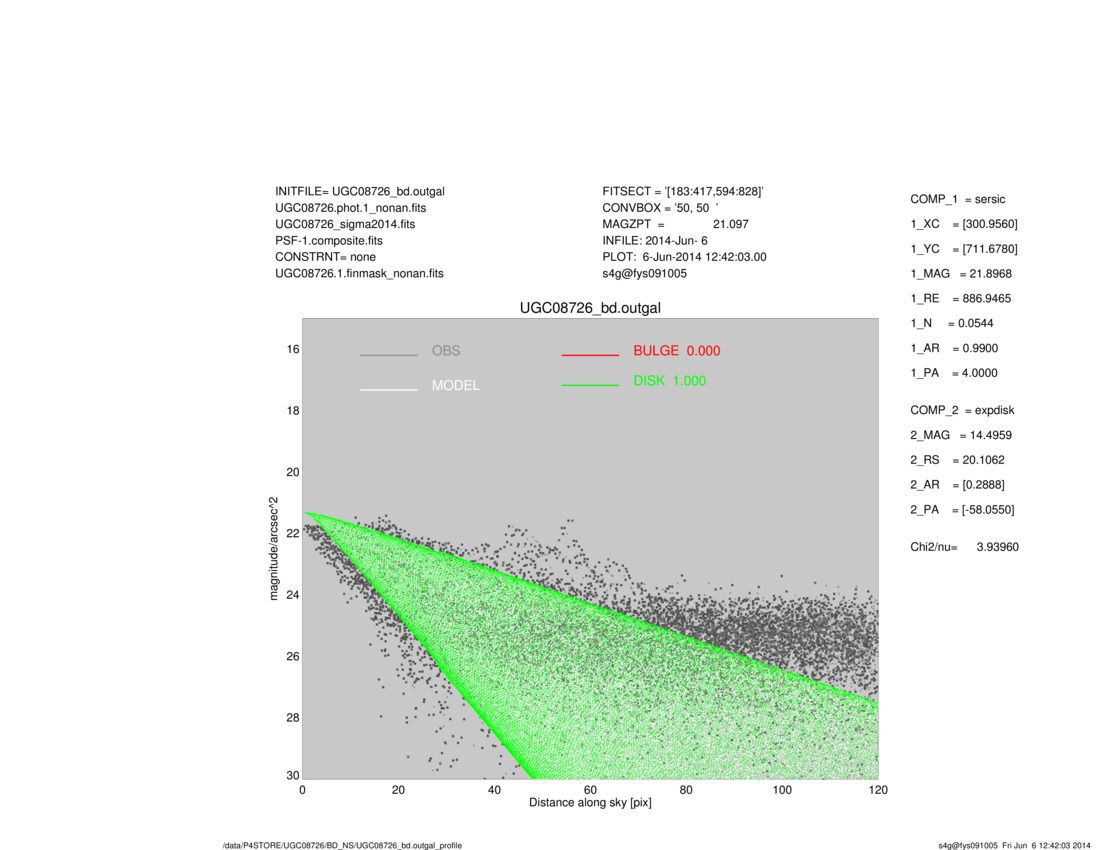Select the COMP_1 = sersic parameter

click(x=957, y=199)
